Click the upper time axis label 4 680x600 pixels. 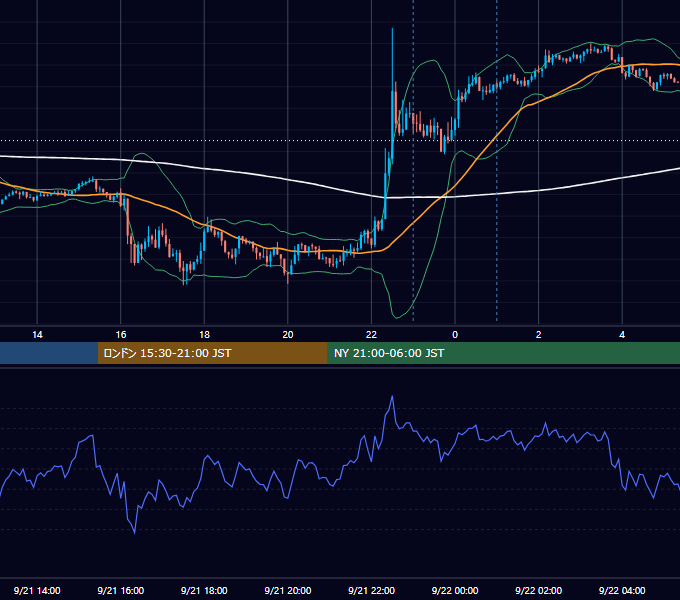pos(622,335)
